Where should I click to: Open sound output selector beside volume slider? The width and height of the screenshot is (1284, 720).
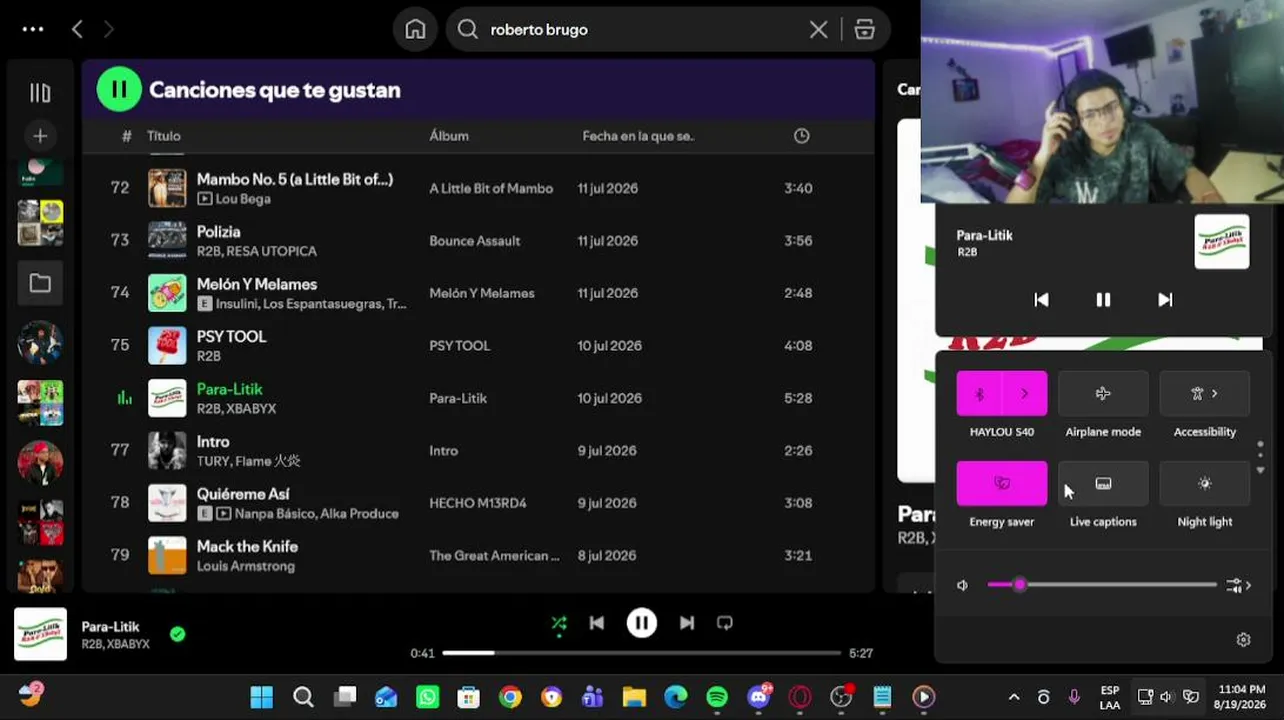[1239, 585]
